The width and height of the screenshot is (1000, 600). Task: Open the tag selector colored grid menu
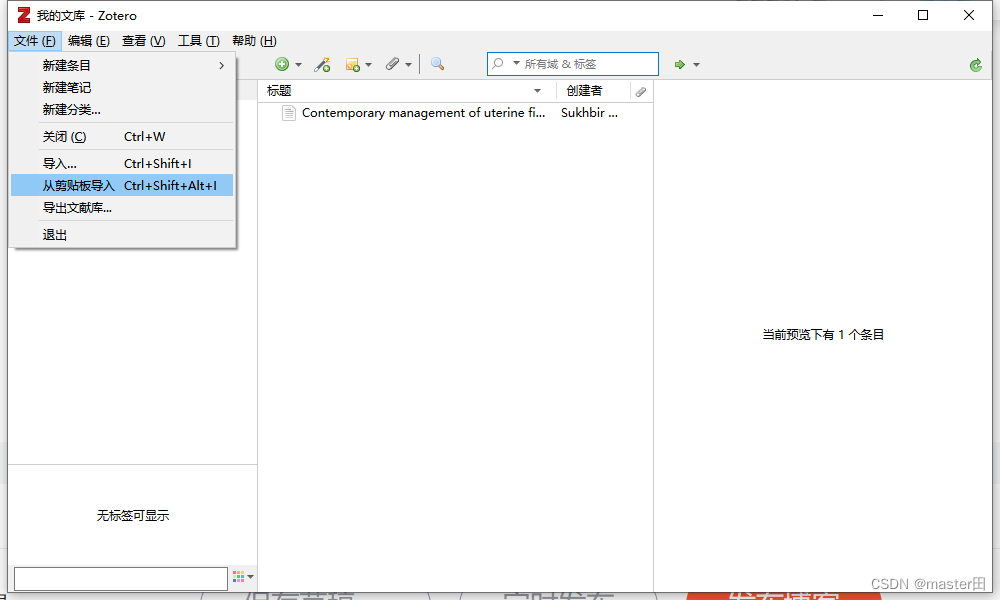[243, 576]
